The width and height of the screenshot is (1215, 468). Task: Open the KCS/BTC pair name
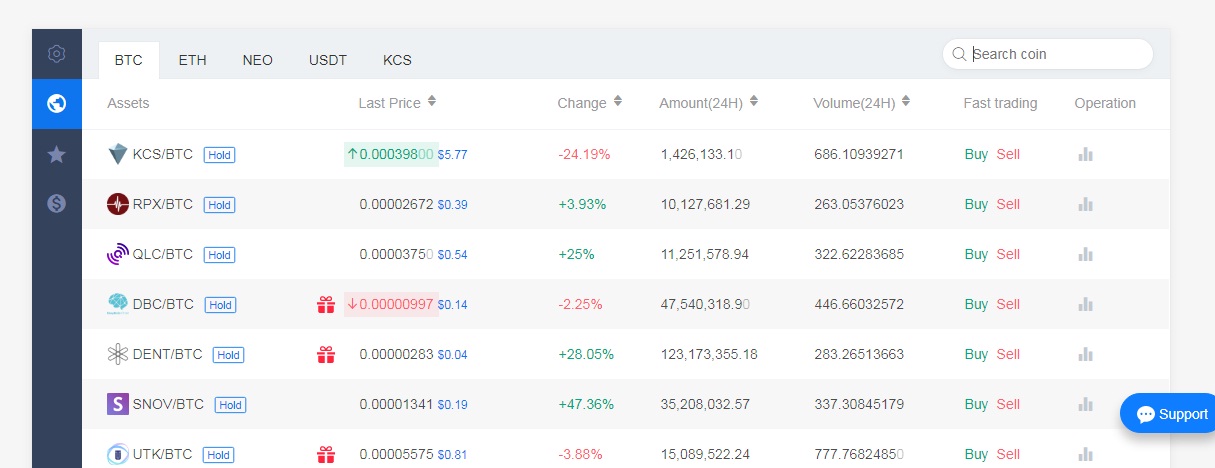point(163,154)
